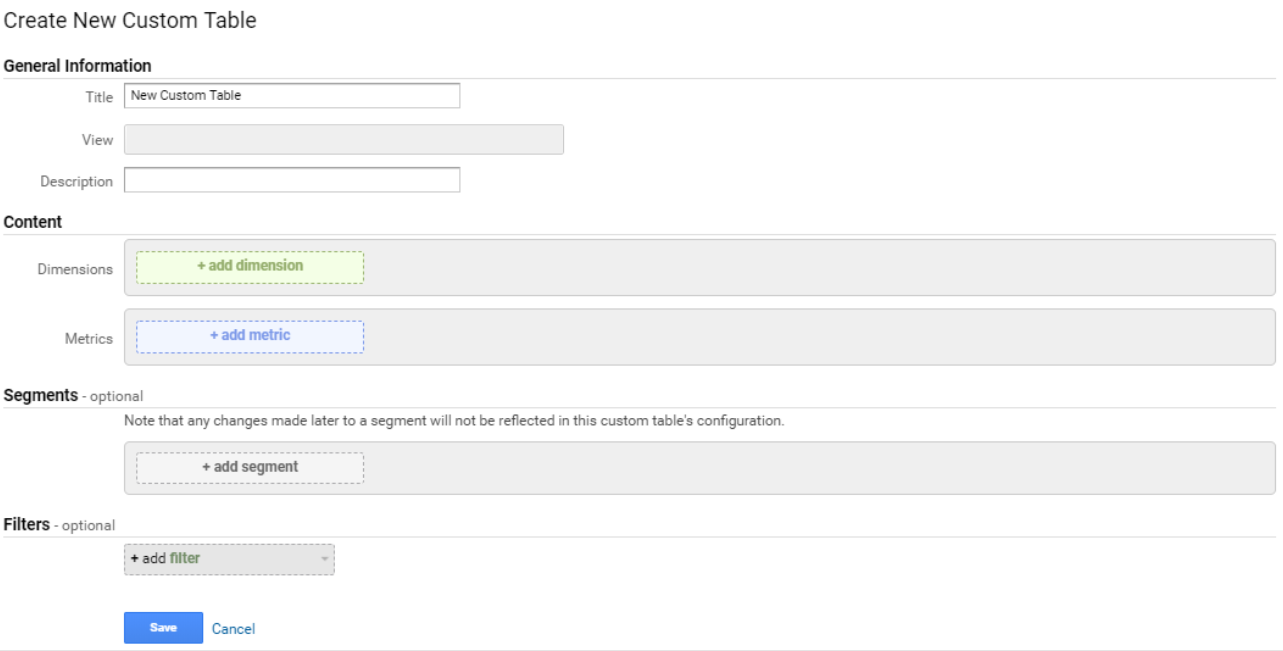Click the blue add metric button
The height and width of the screenshot is (651, 1283).
coord(250,336)
